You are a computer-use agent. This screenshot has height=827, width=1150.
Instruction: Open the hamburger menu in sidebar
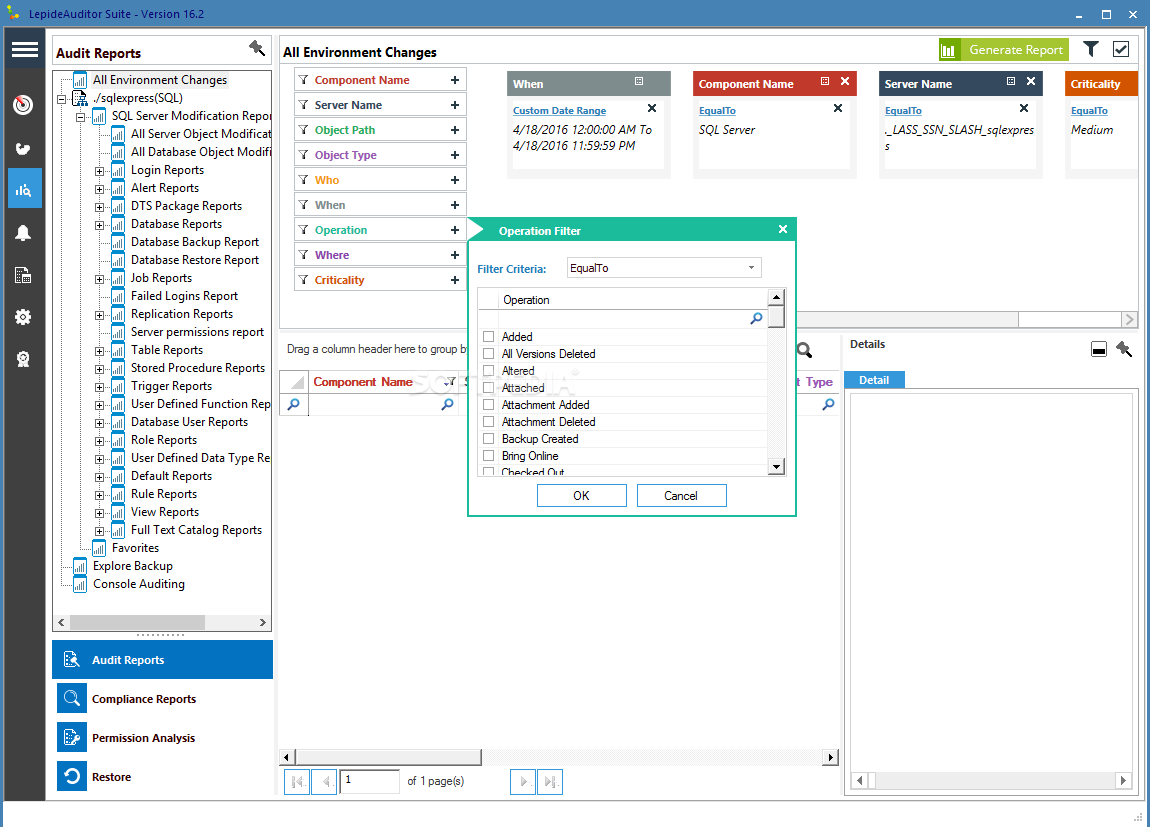(x=24, y=49)
